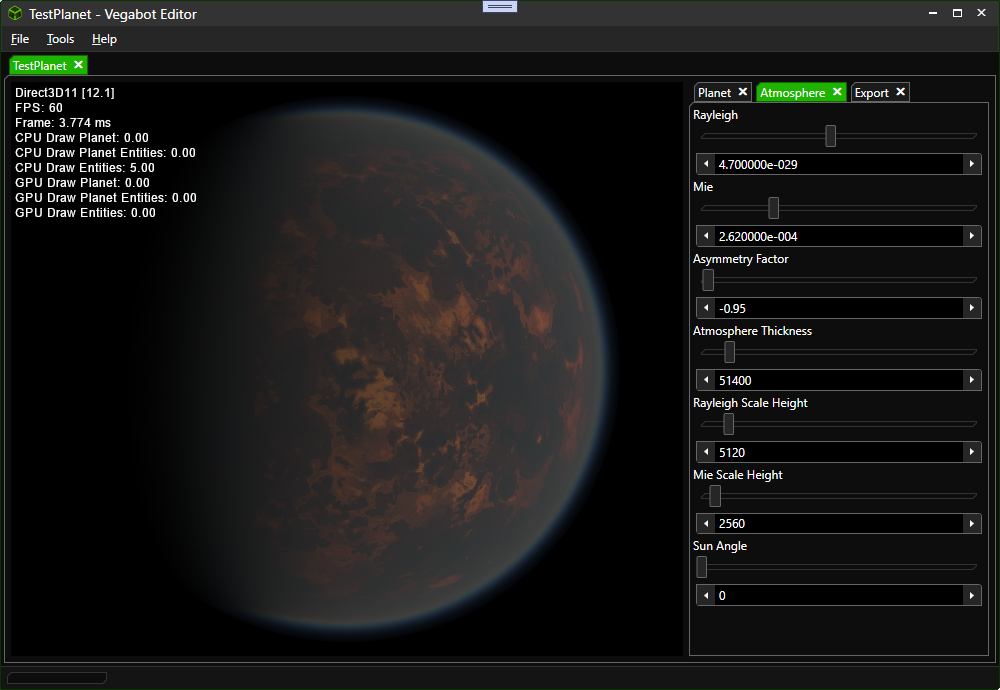Decrease Asymmetry Factor with left arrow
Viewport: 1000px width, 690px height.
706,308
